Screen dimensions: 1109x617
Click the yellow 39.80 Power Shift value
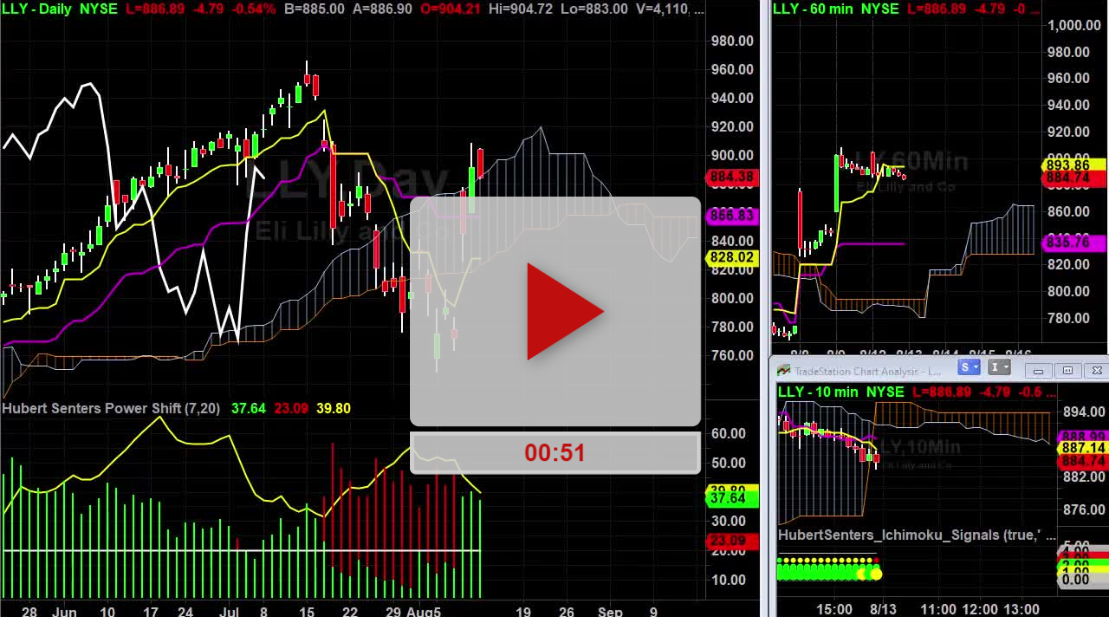[334, 408]
